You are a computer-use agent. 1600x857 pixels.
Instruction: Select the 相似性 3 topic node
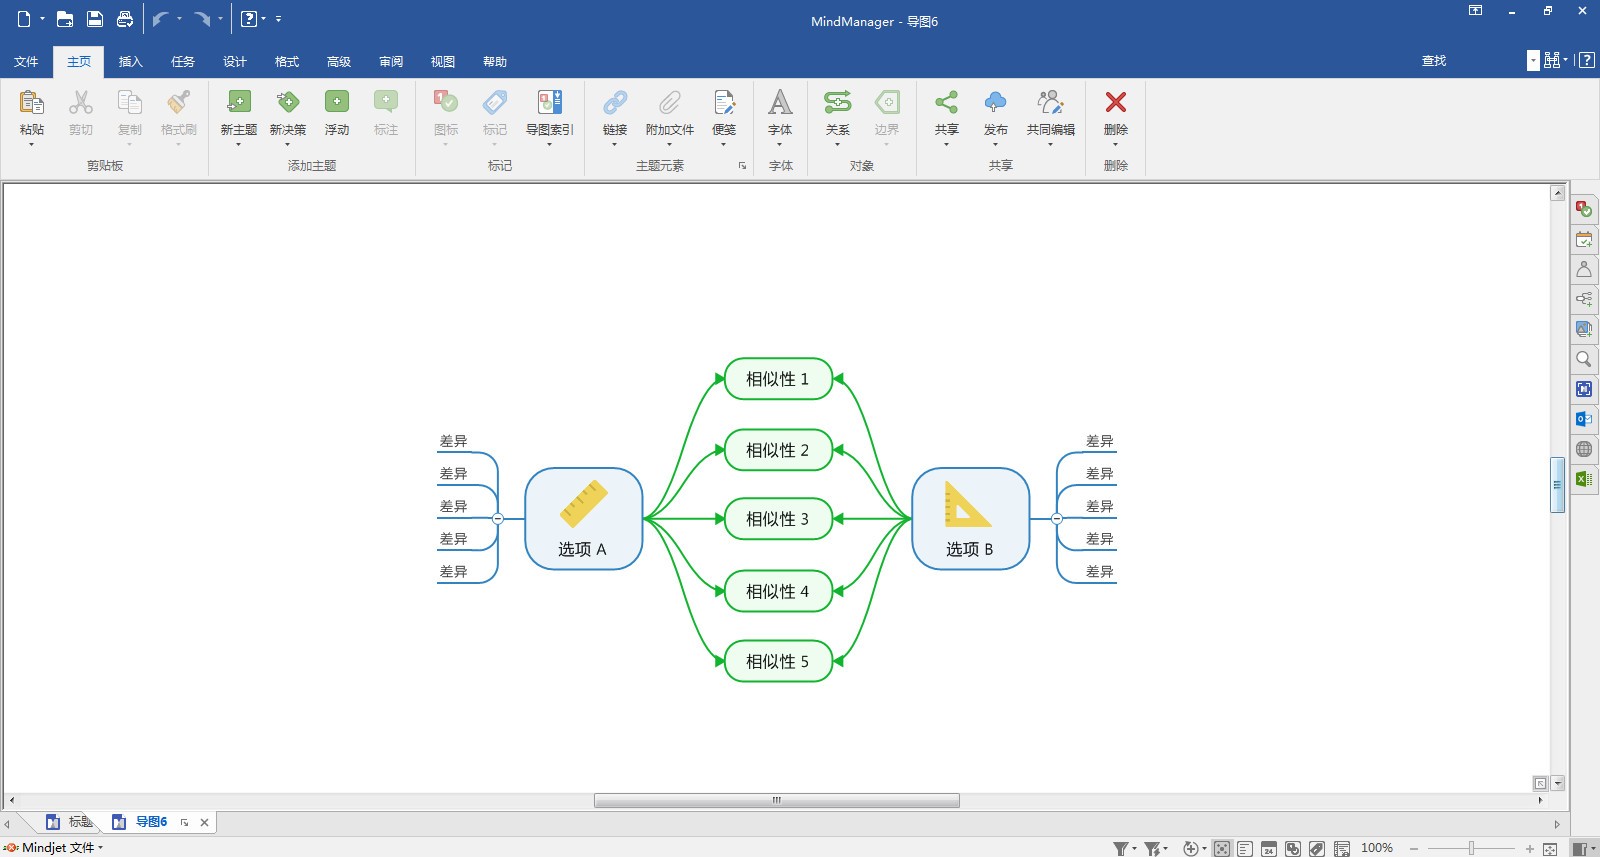pos(778,519)
